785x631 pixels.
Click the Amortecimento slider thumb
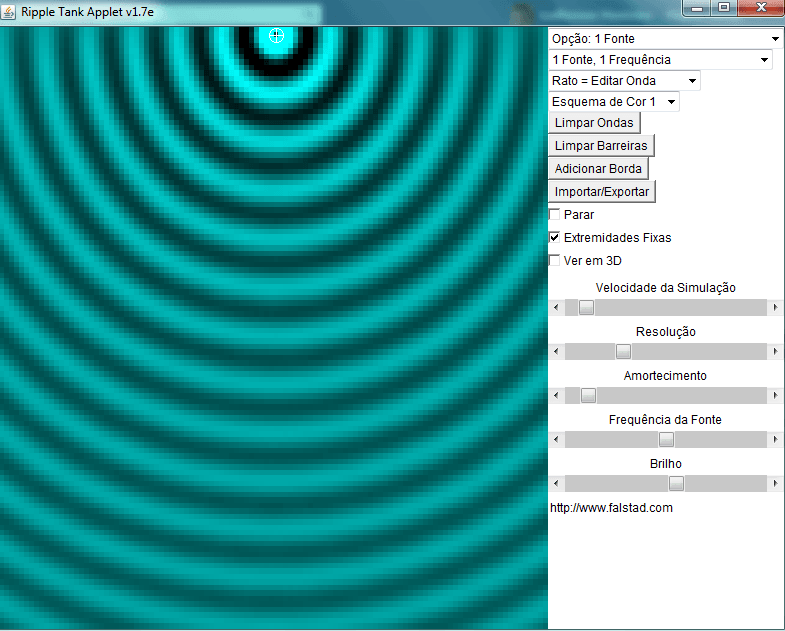point(588,395)
